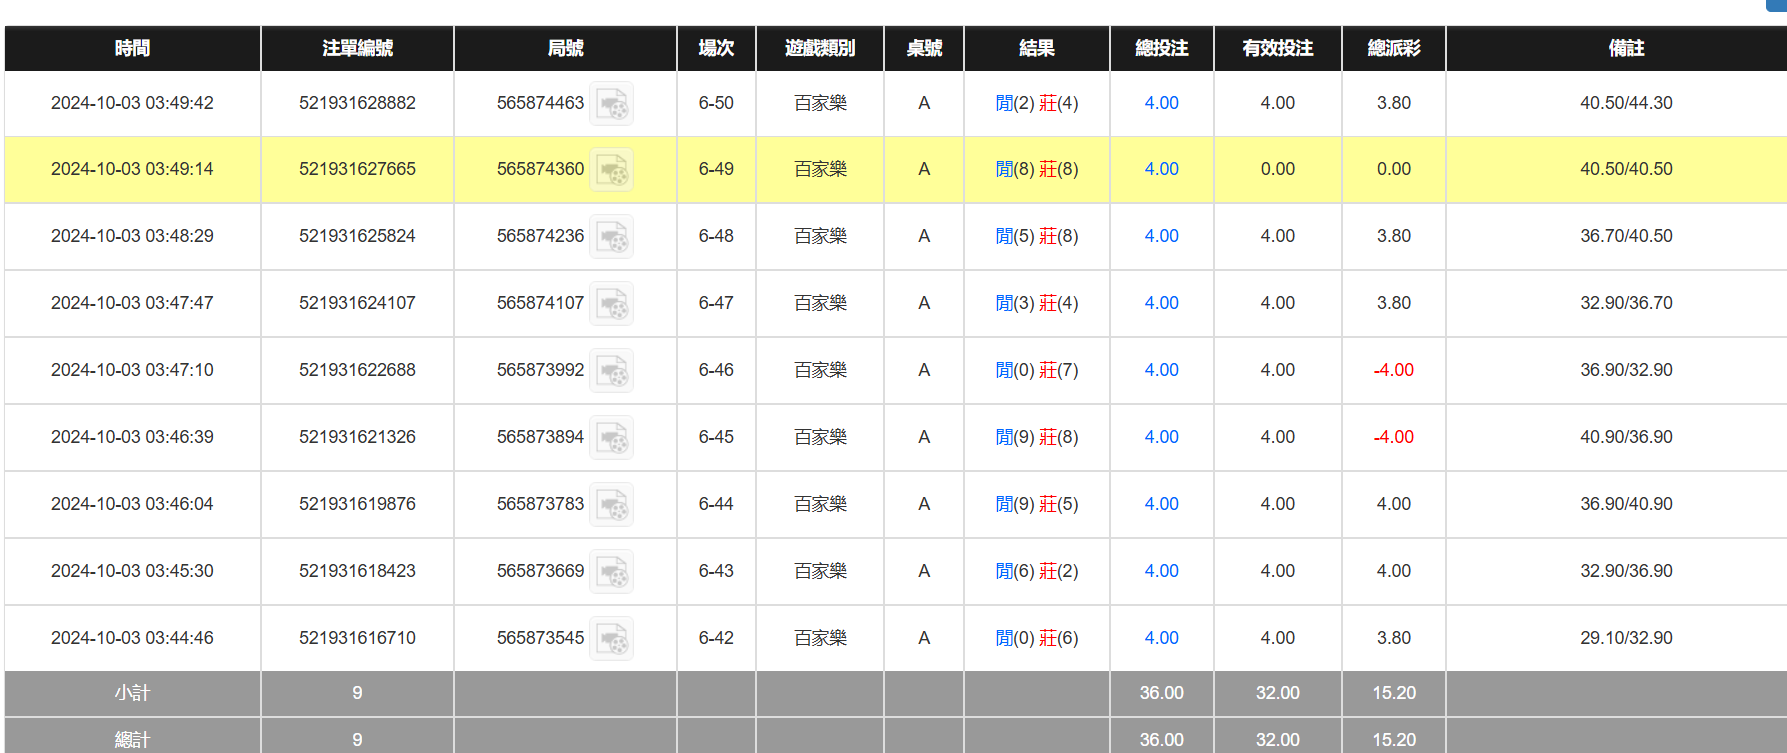
Task: Open replay icon for round 565873783
Action: click(x=611, y=505)
